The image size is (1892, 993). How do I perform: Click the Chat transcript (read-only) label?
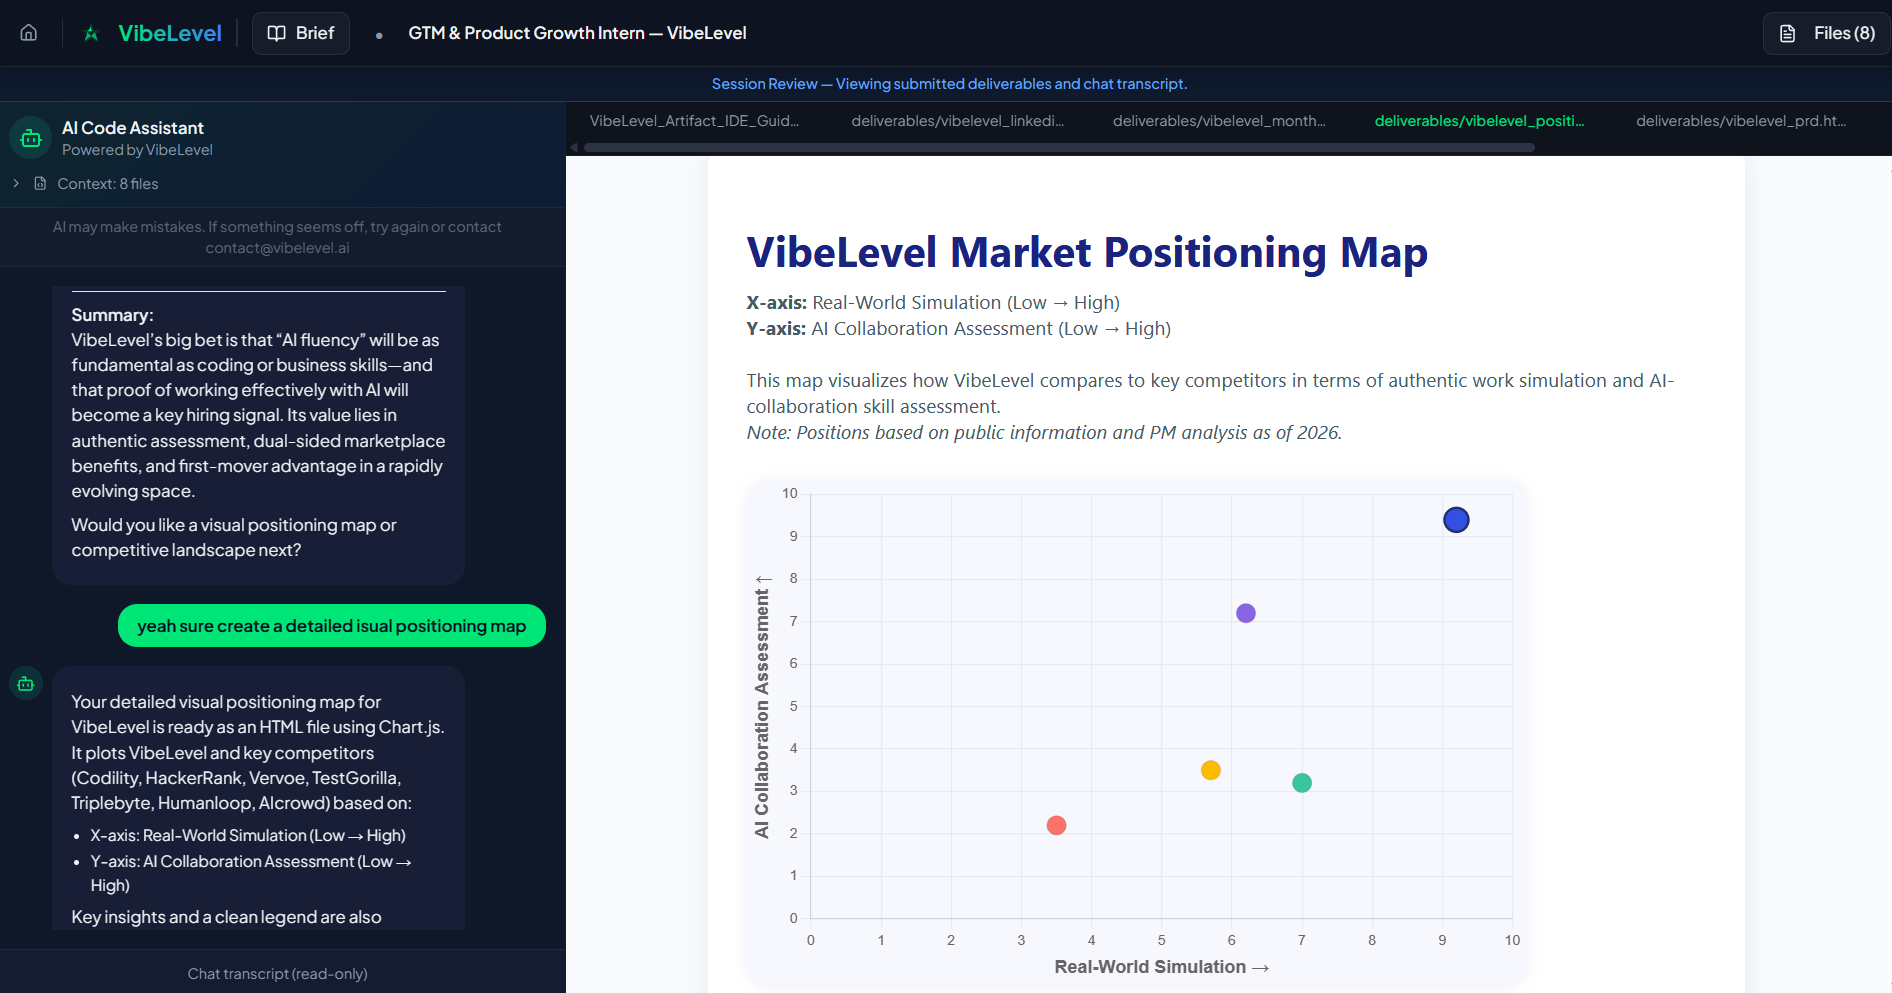pos(278,974)
